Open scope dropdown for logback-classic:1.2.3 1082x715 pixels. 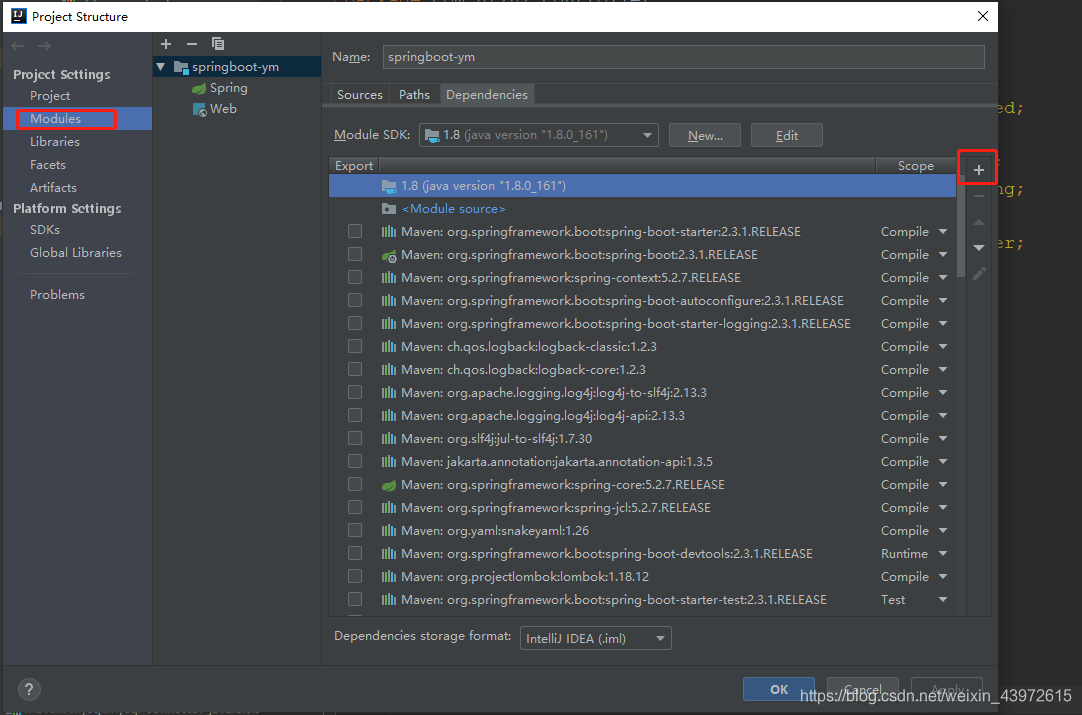coord(943,347)
